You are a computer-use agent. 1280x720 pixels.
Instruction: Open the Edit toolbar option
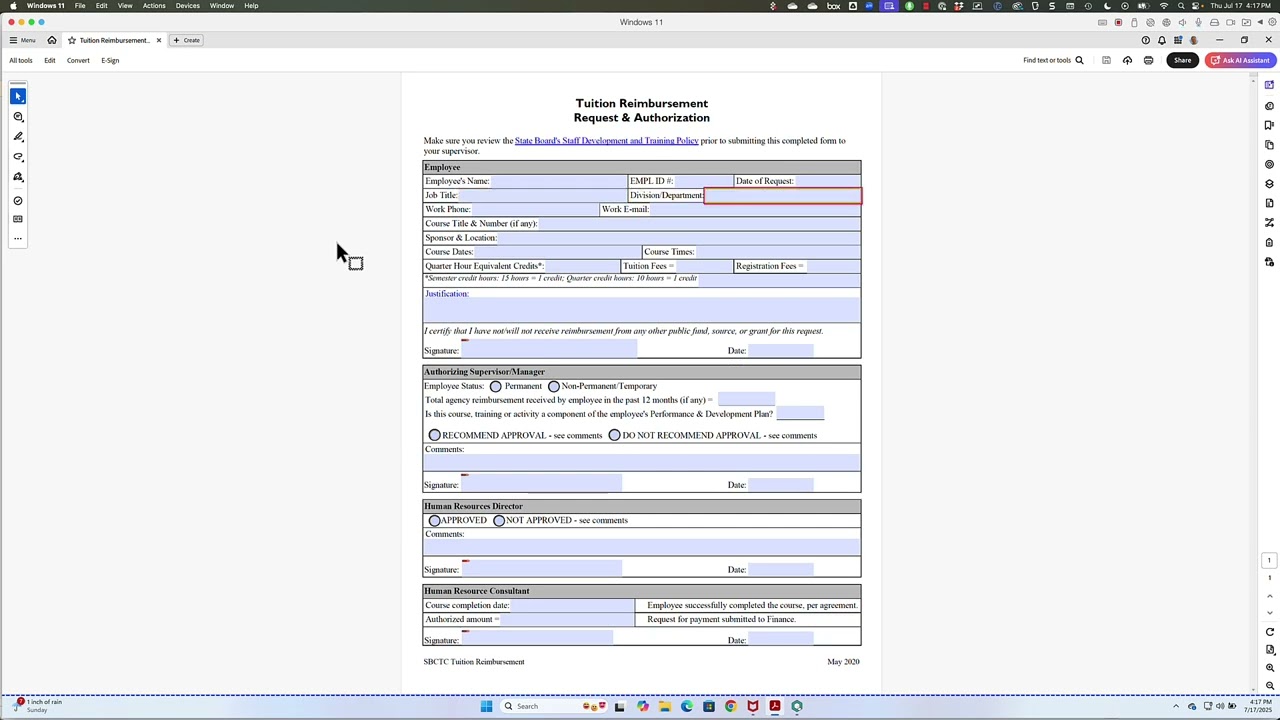pos(50,60)
